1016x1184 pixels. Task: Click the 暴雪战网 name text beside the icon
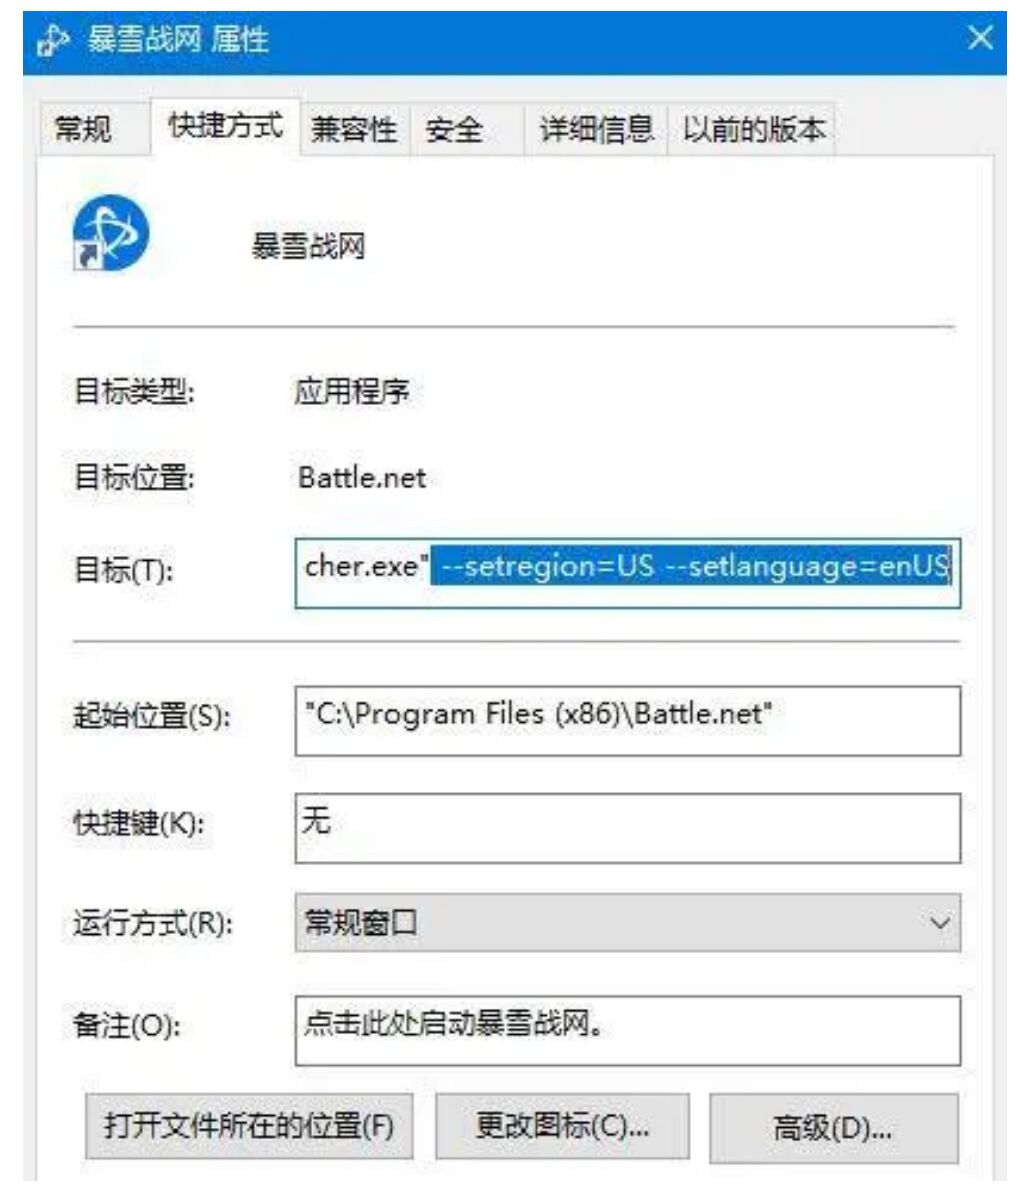point(309,246)
